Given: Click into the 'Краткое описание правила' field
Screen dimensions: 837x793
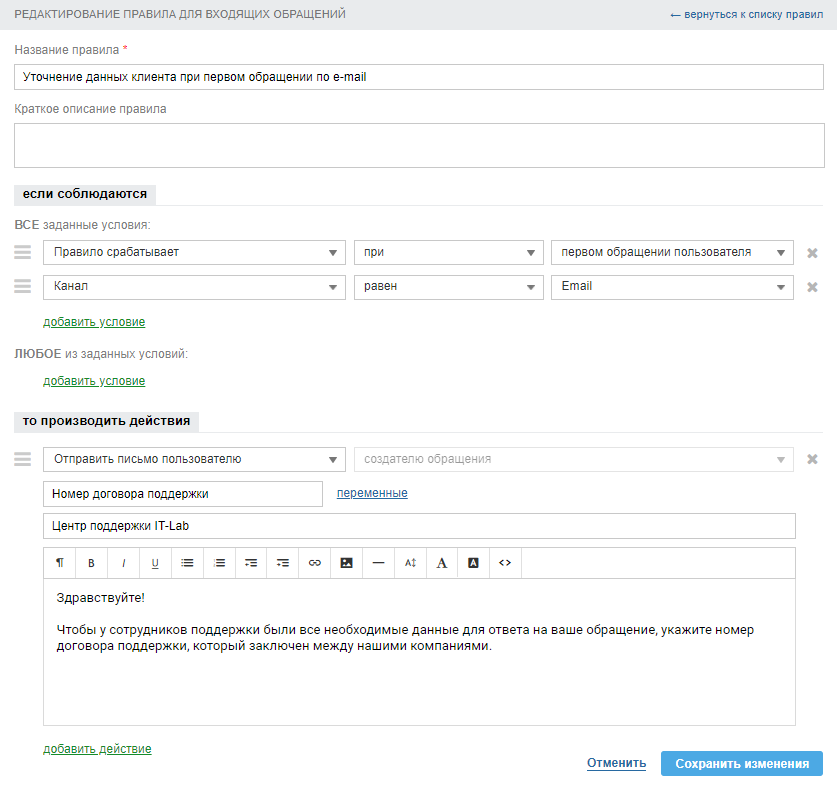Looking at the screenshot, I should tap(419, 146).
